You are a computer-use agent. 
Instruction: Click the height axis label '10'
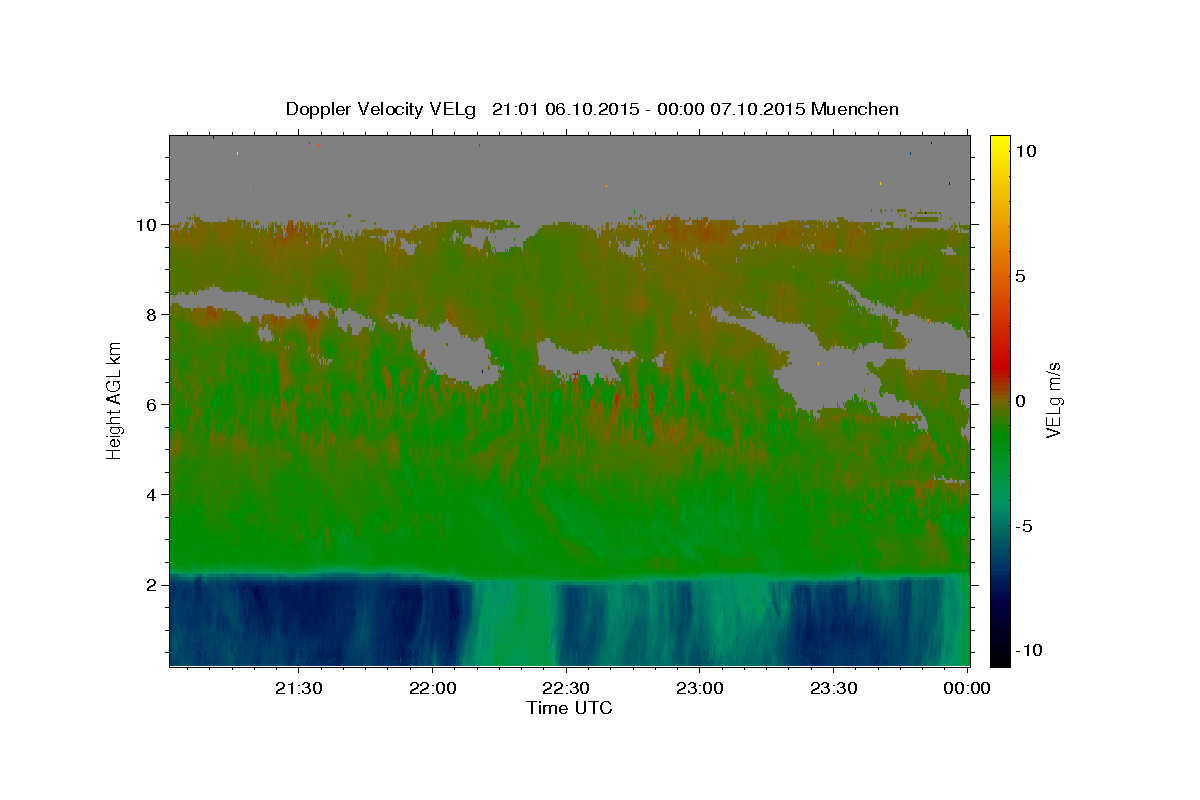[147, 225]
